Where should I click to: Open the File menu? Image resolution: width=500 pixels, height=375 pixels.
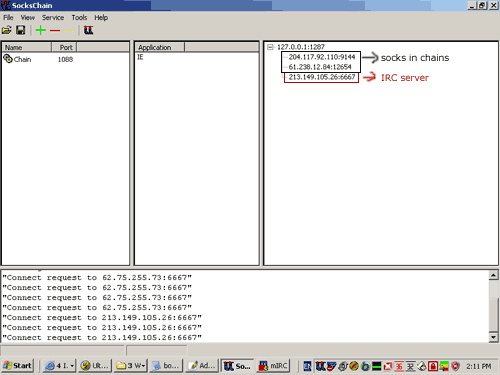[x=8, y=18]
